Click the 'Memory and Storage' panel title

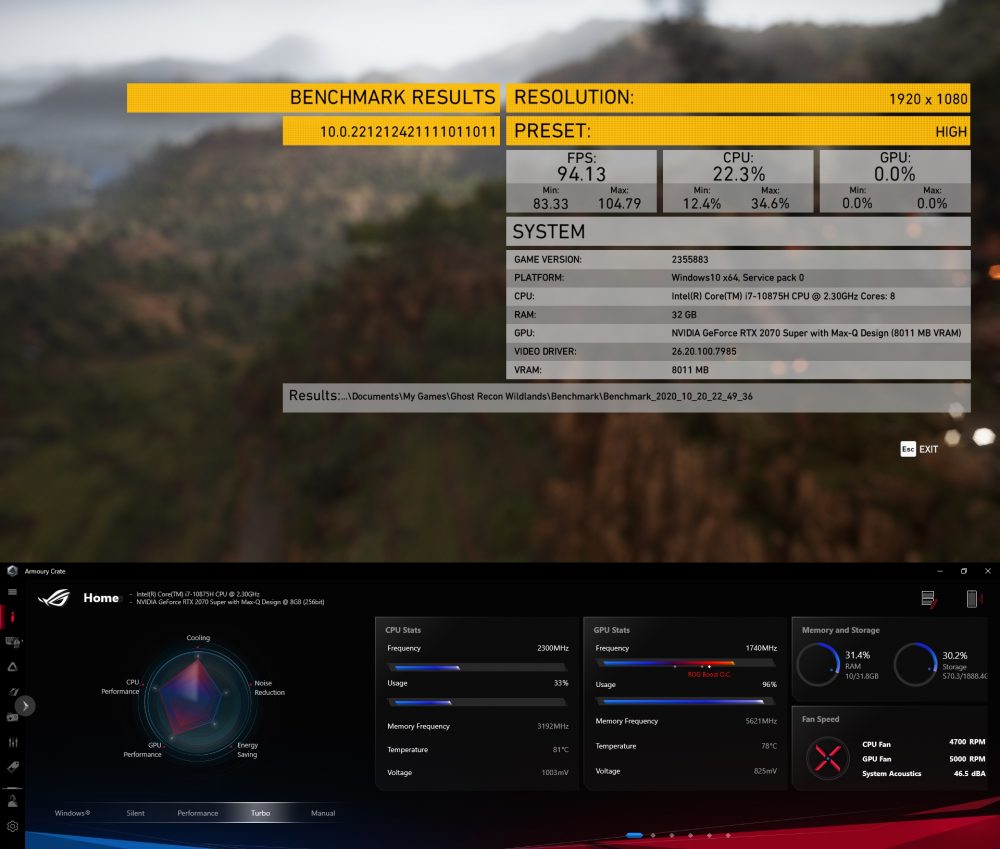click(x=841, y=630)
